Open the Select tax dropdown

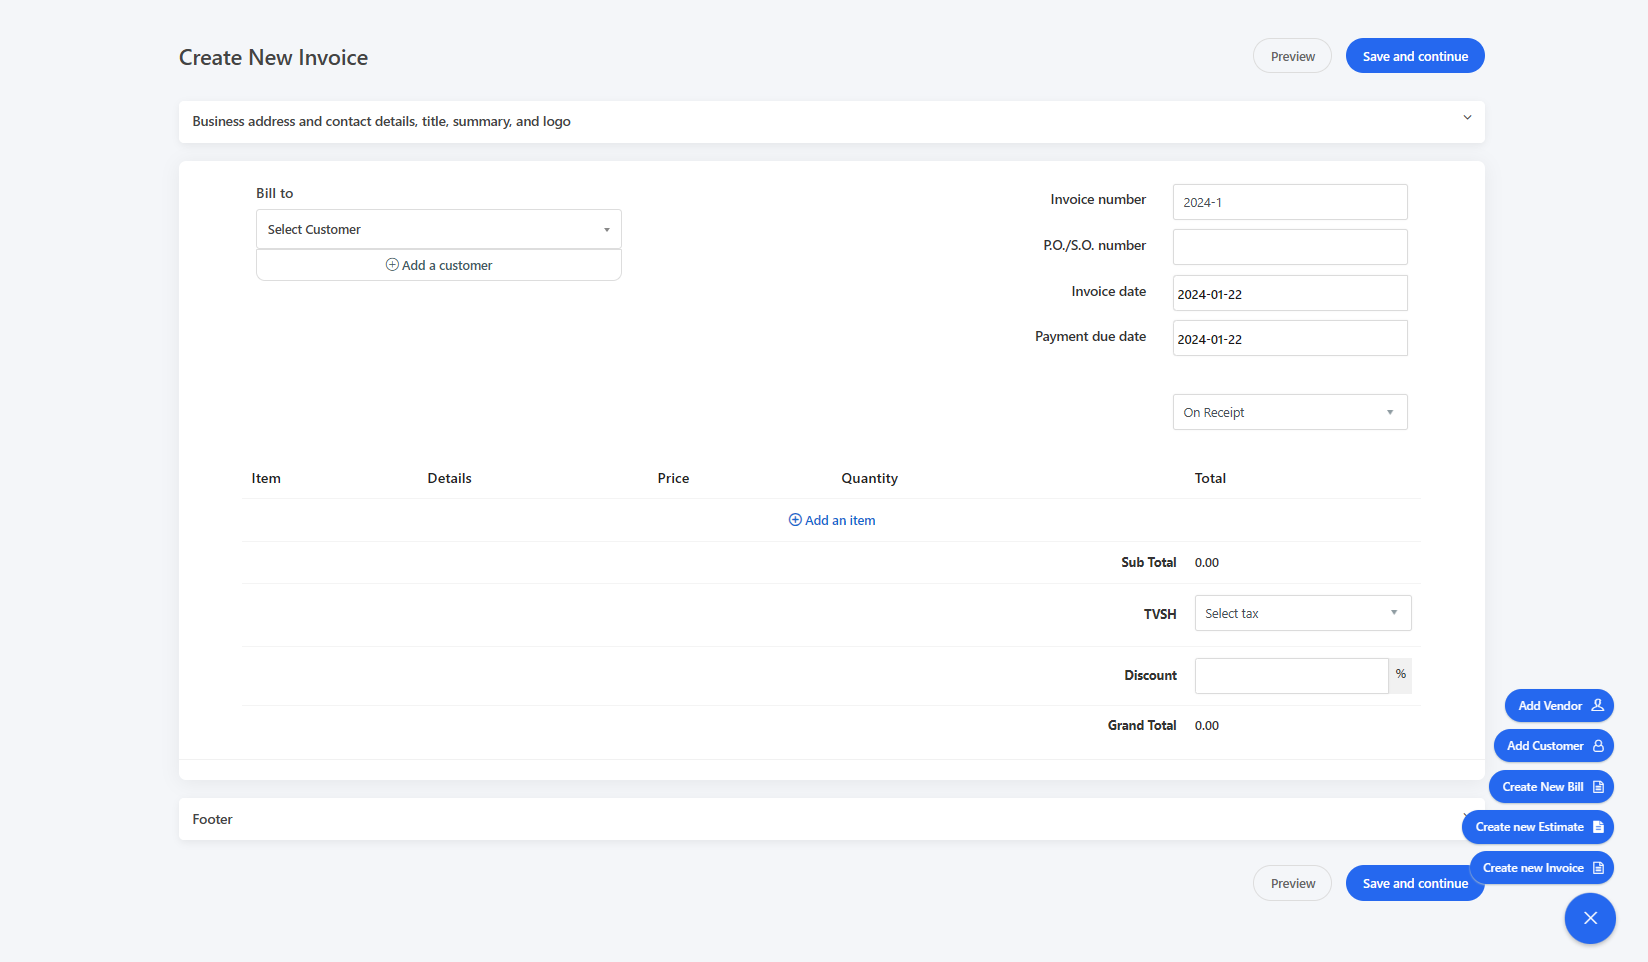(x=1303, y=613)
